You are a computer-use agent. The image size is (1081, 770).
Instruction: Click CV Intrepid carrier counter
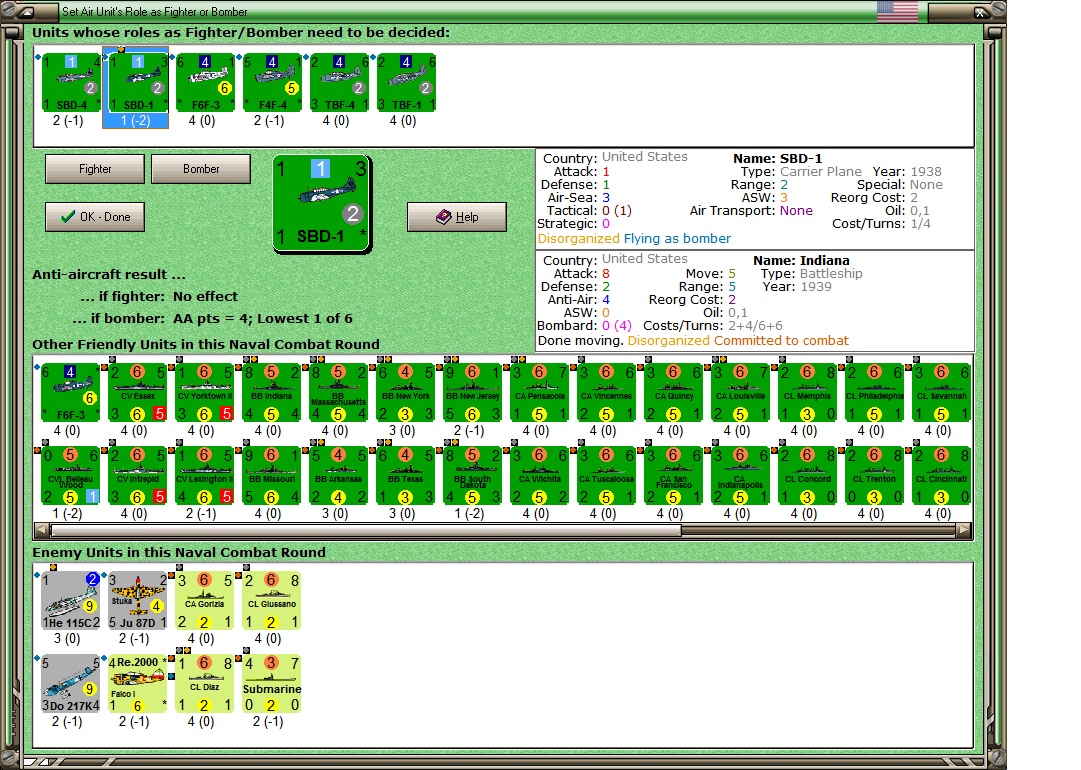pyautogui.click(x=138, y=476)
